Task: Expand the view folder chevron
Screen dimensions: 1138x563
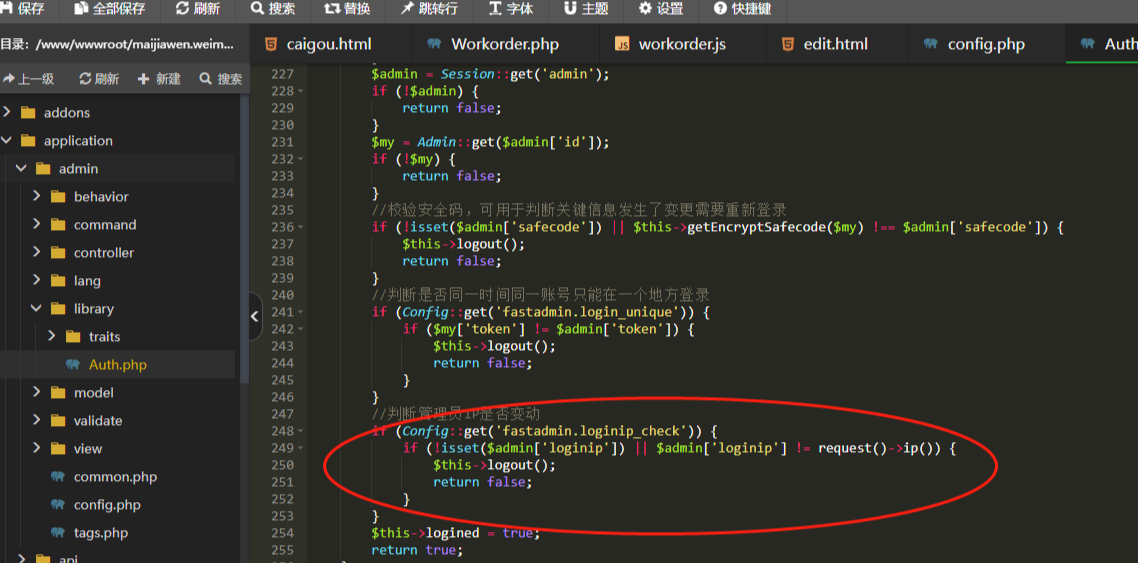Action: [37, 448]
